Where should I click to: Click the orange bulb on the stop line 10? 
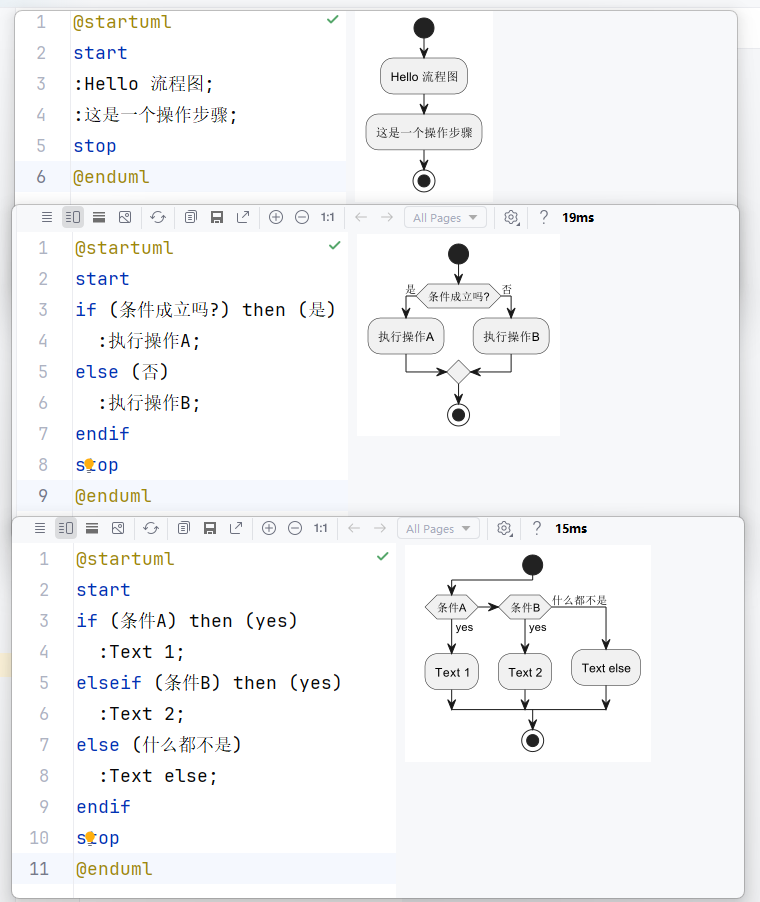click(90, 837)
